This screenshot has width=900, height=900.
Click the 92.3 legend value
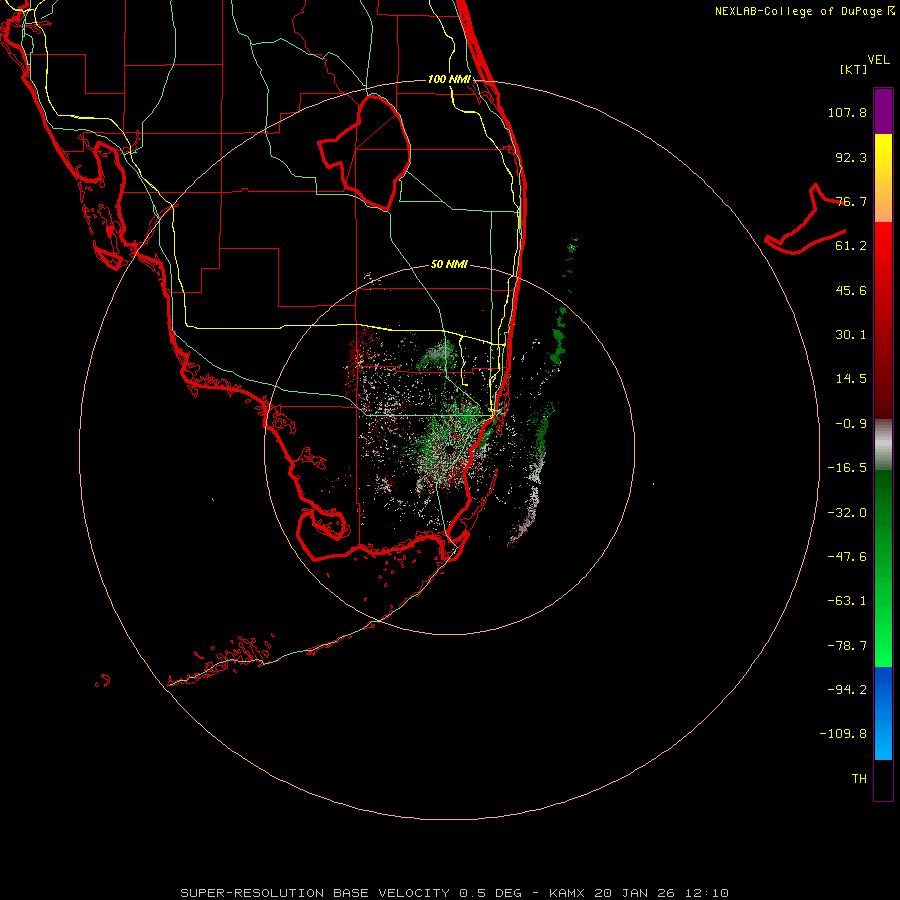851,157
